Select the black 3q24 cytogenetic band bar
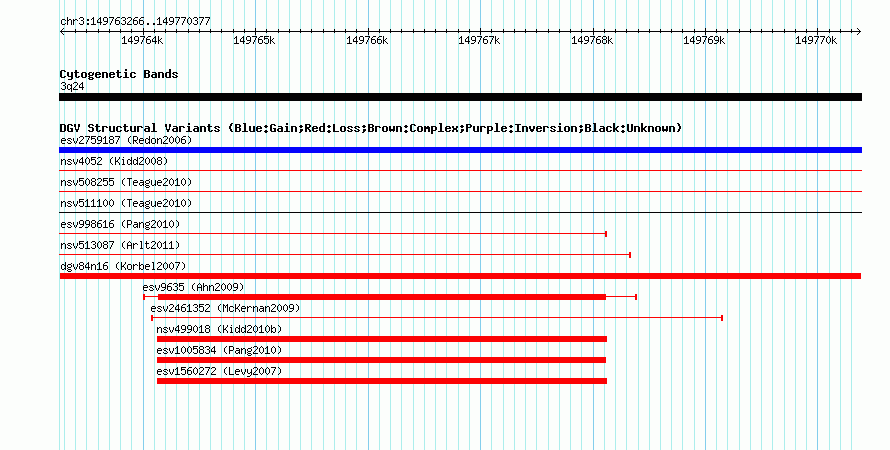Viewport: 890px width, 450px height. 460,97
